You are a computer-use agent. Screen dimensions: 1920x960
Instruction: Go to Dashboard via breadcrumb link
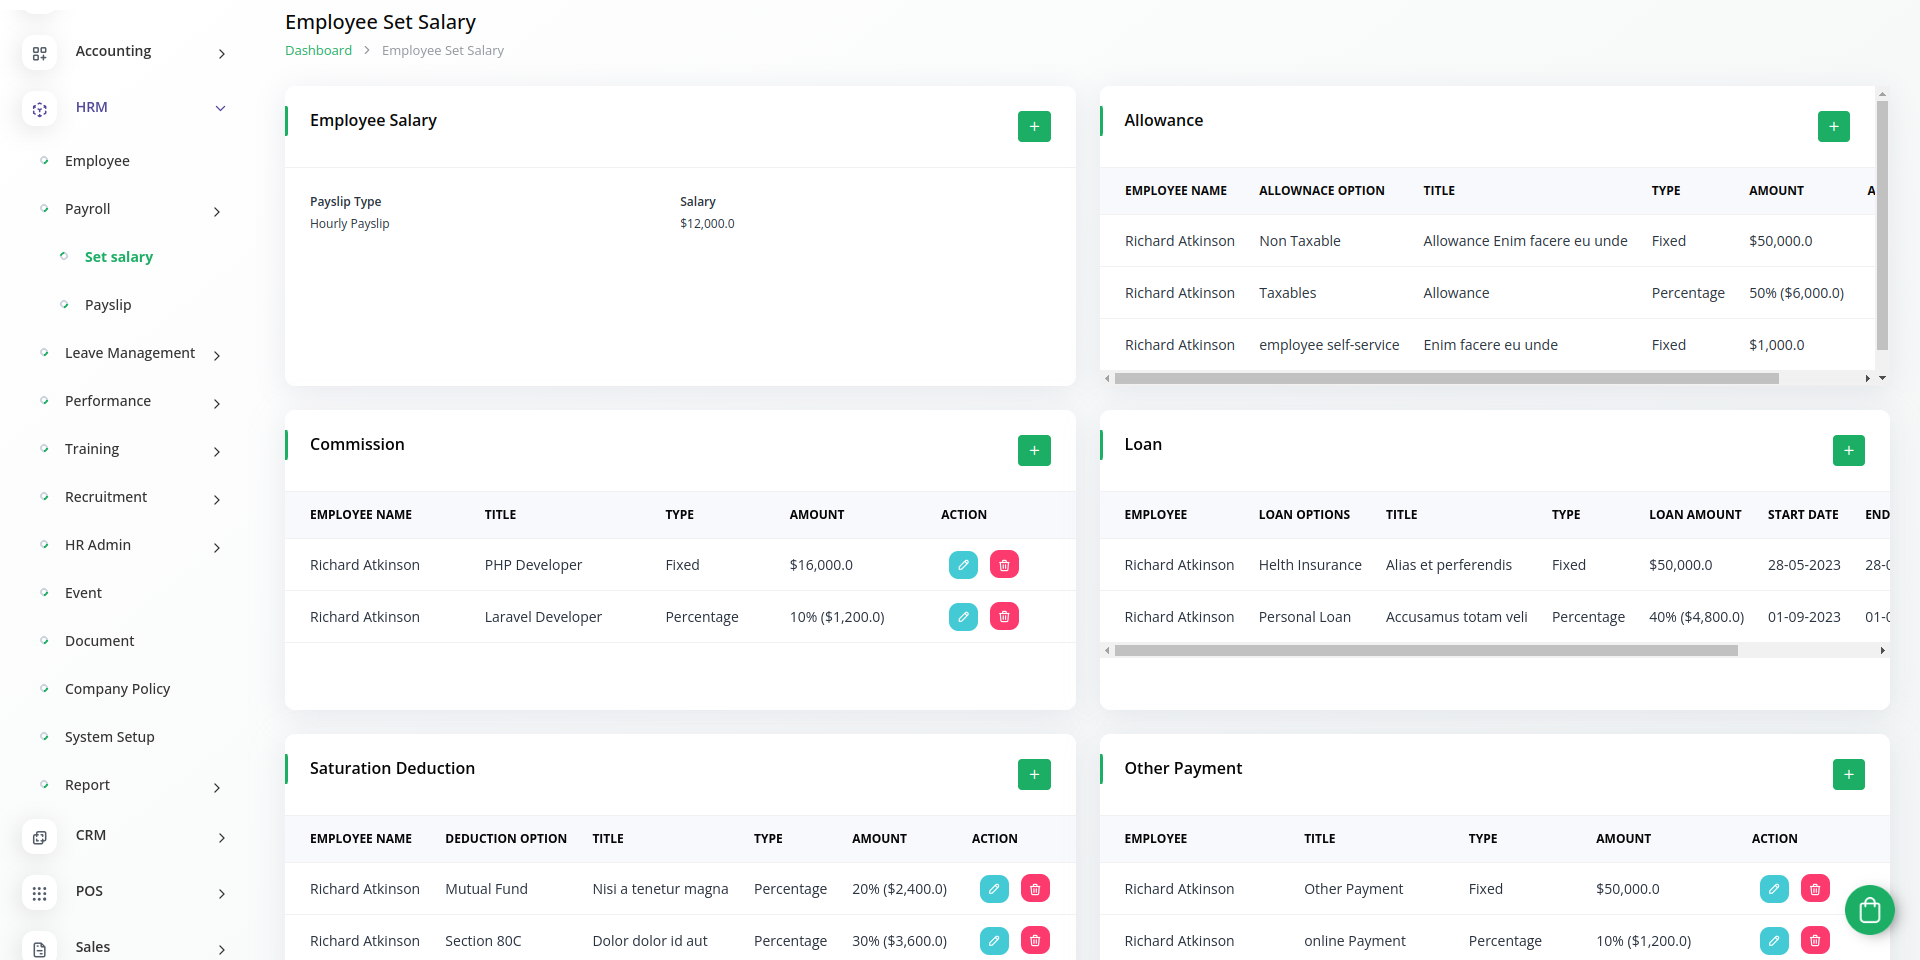318,51
